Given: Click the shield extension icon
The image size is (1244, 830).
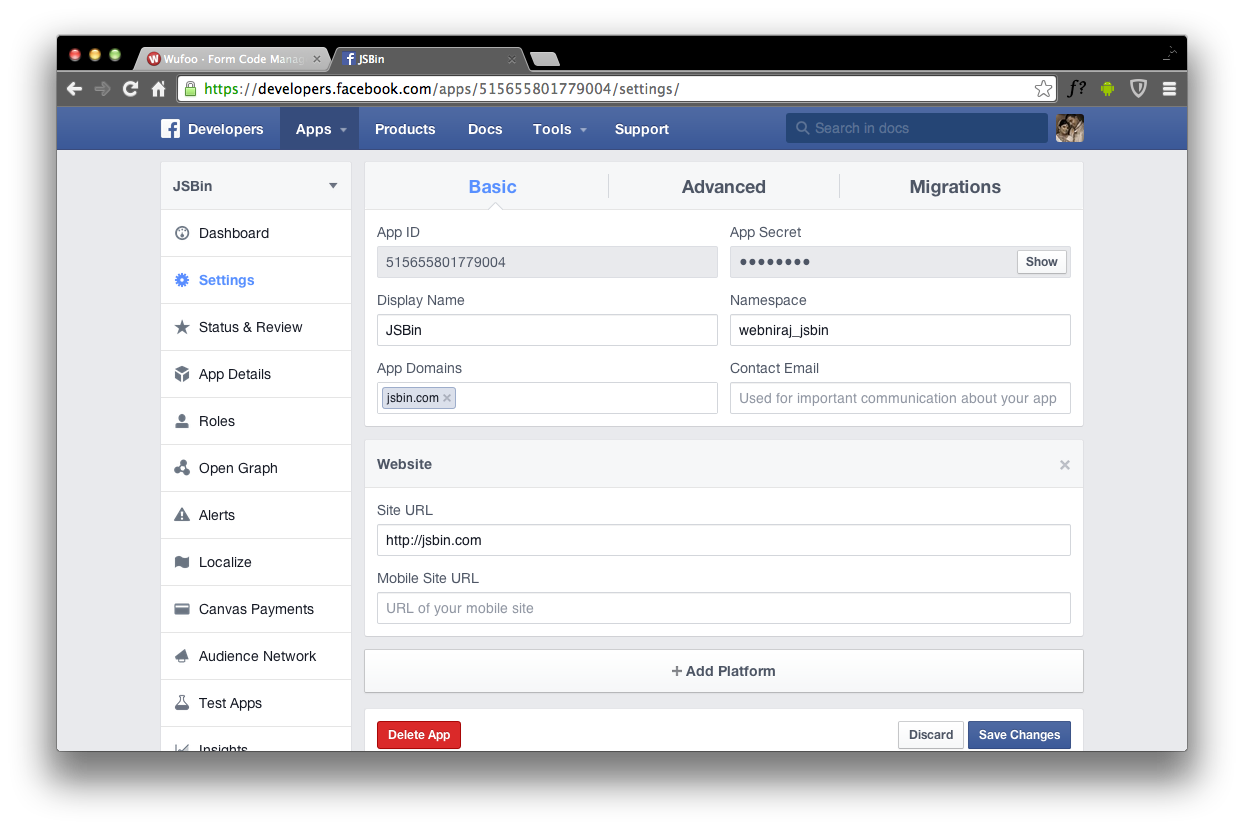Looking at the screenshot, I should point(1138,89).
